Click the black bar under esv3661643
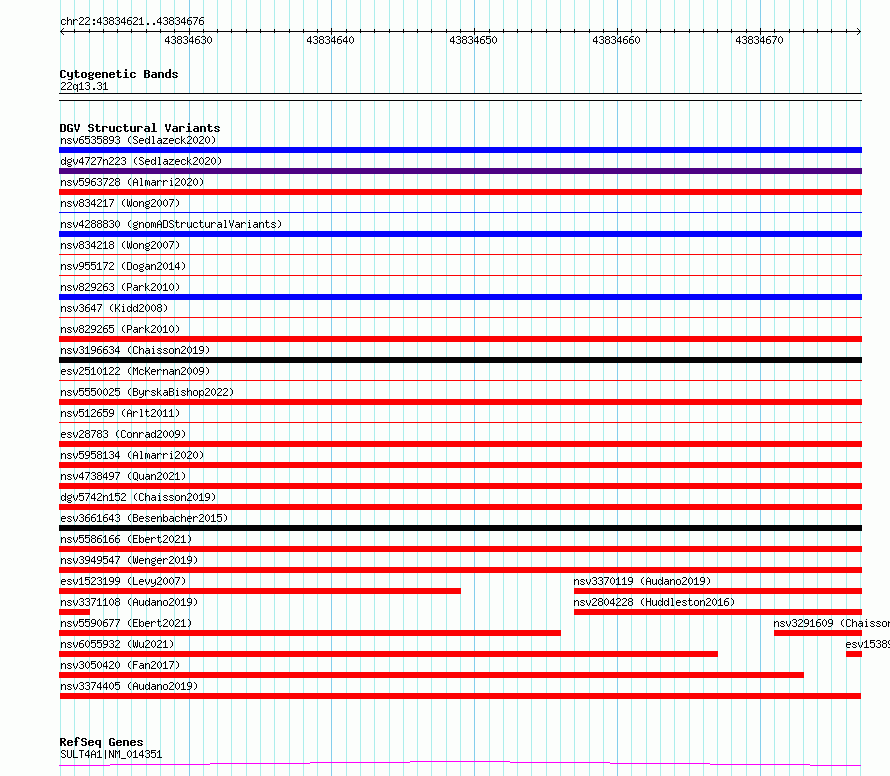Viewport: 890px width, 776px height. pos(460,528)
